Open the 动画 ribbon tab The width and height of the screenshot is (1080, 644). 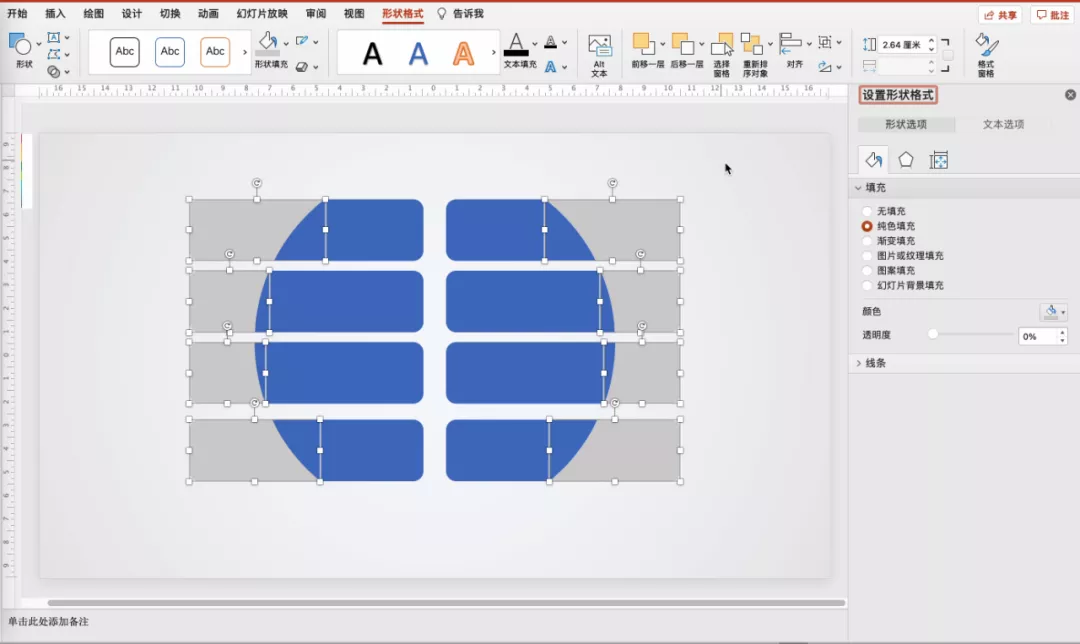tap(208, 13)
